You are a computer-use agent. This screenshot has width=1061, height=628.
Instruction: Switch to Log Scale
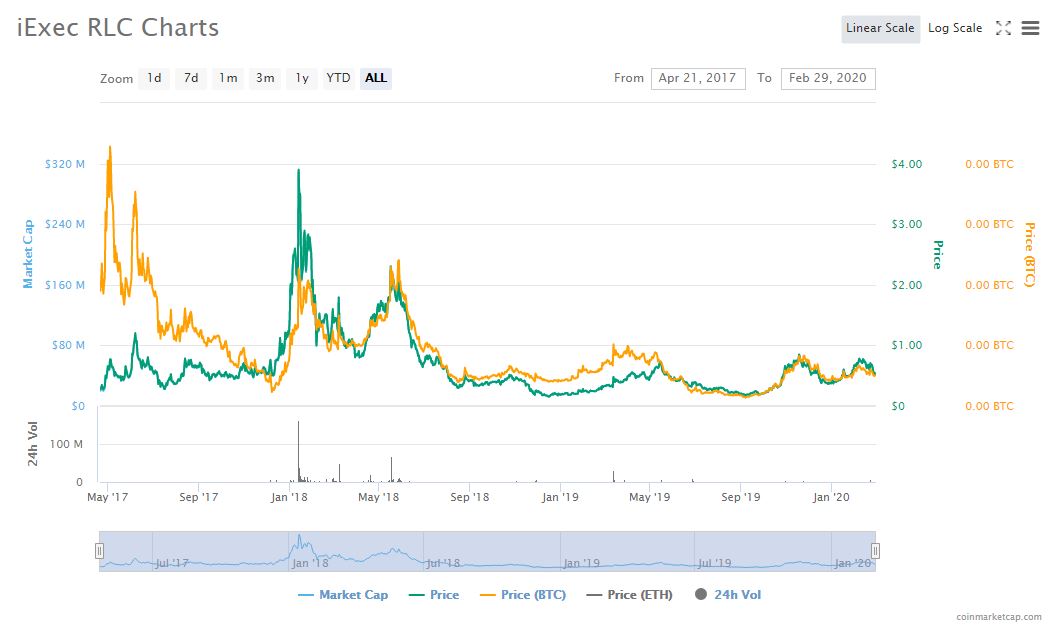click(955, 28)
